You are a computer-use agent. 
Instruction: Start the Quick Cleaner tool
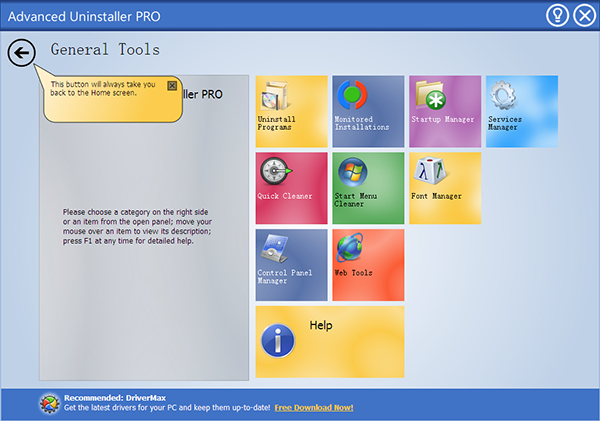pos(291,188)
